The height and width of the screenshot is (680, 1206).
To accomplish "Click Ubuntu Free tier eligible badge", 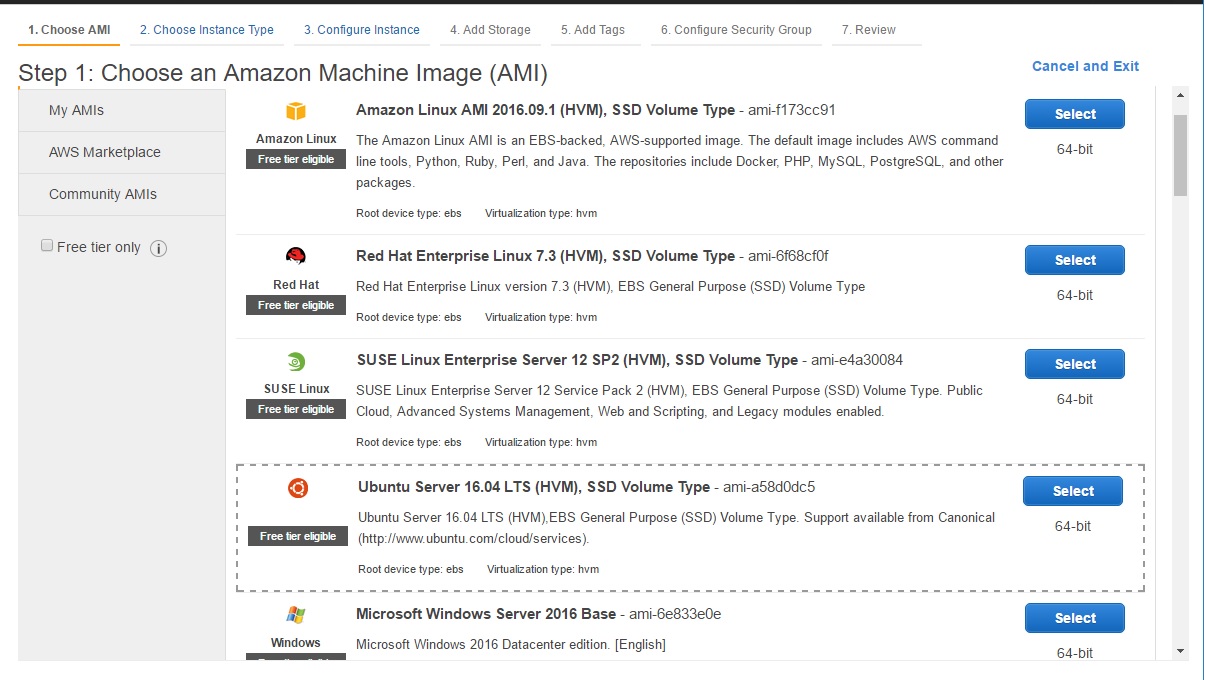I will [x=298, y=536].
